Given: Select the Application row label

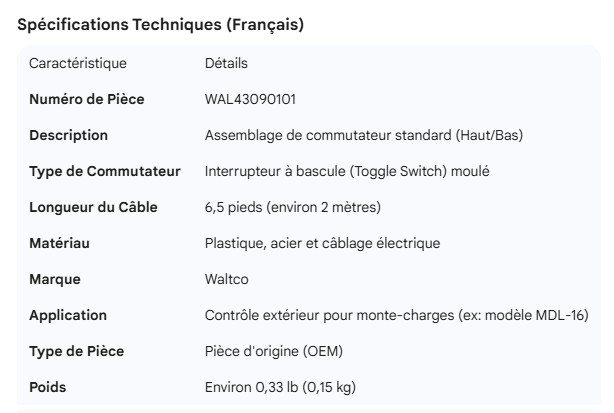Looking at the screenshot, I should point(68,315).
